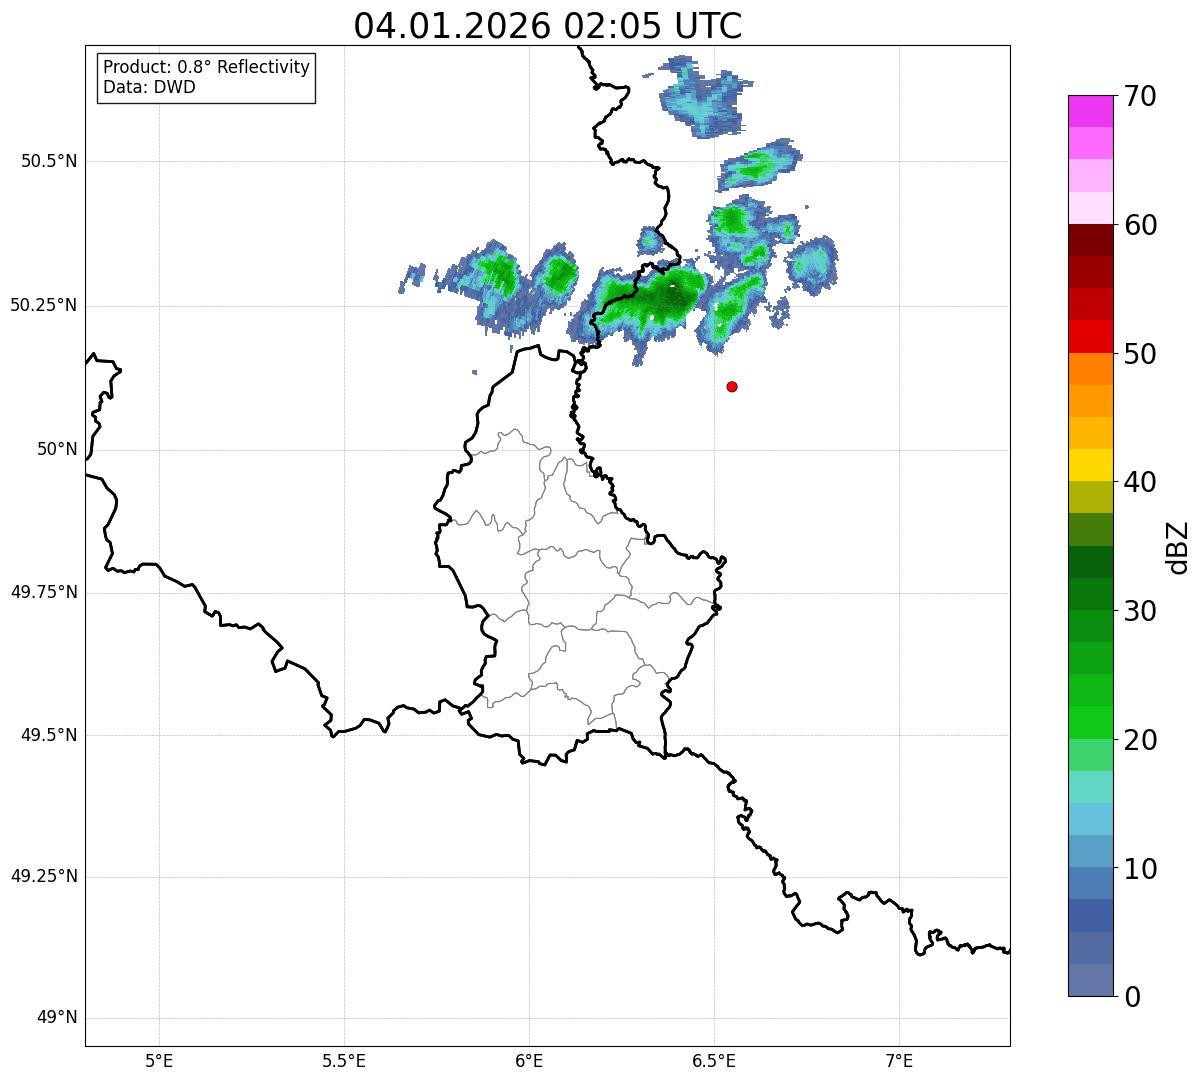Click the 49.25°N latitude label
Screen dimensions: 1202x1081
[43, 876]
